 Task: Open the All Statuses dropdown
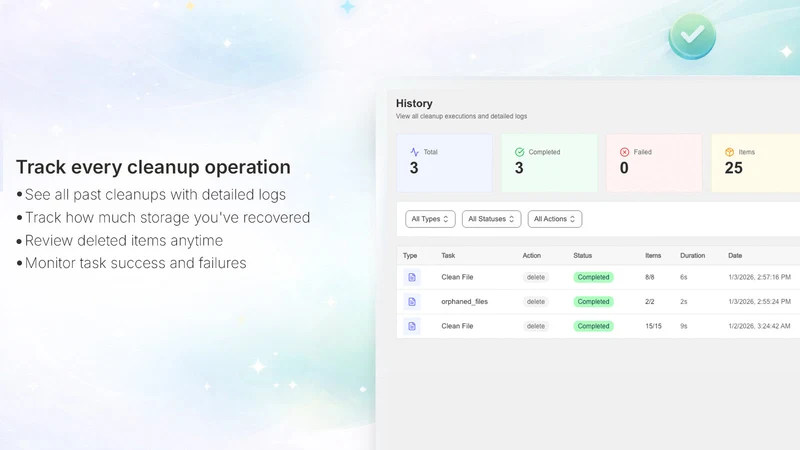click(491, 219)
